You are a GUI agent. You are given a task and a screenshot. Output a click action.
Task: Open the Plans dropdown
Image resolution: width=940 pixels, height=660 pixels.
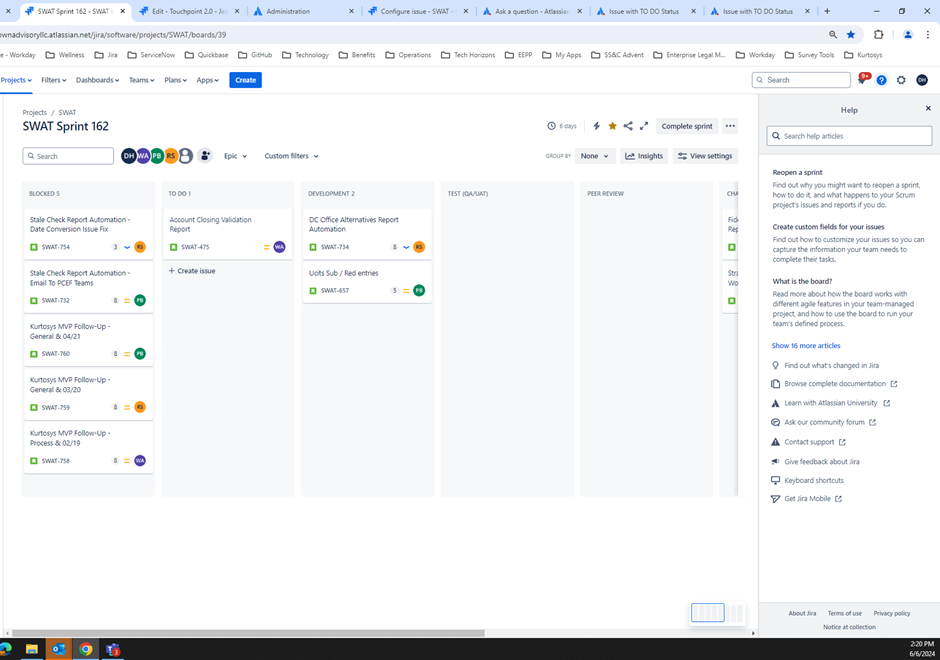click(x=176, y=80)
